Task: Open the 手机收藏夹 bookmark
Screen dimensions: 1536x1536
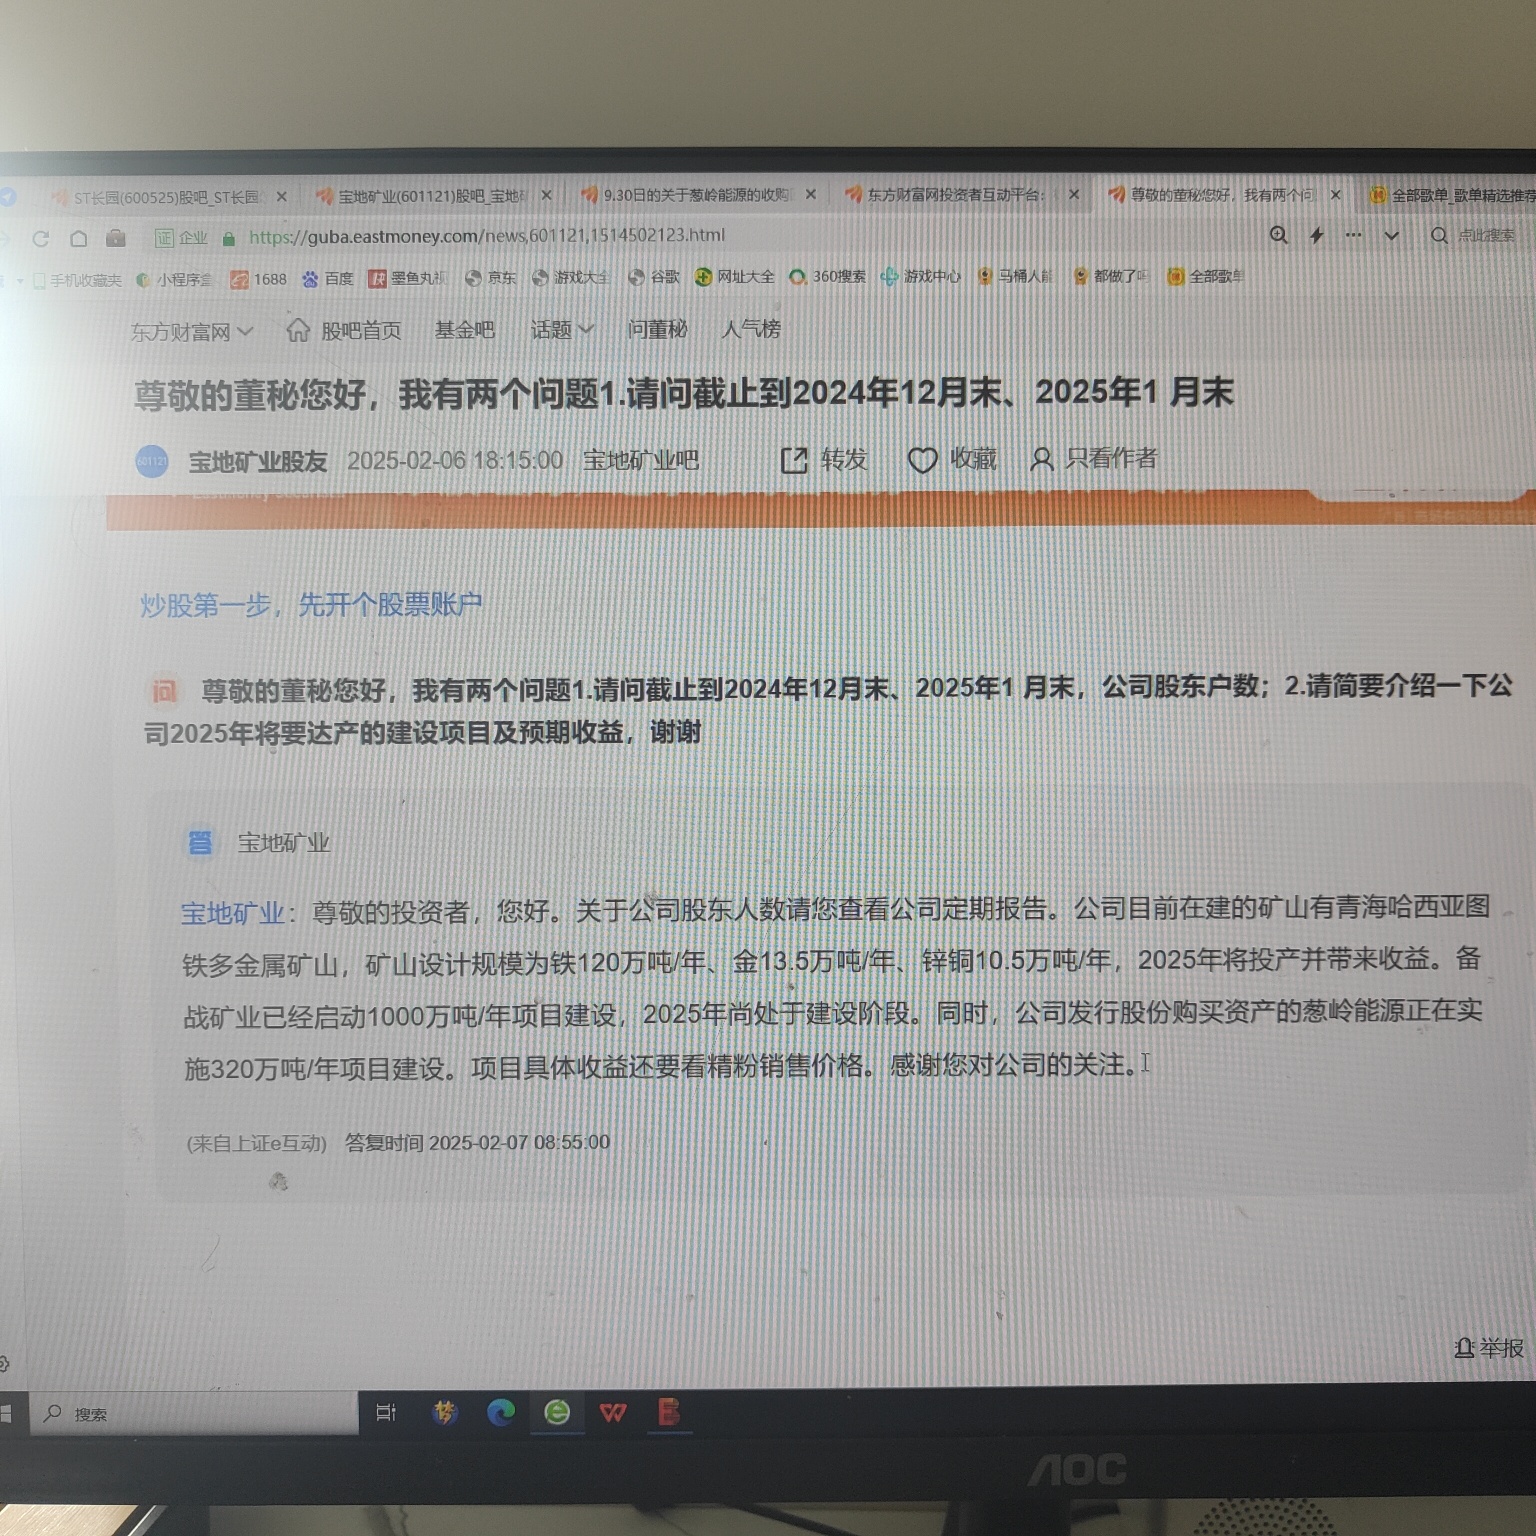Action: [x=77, y=281]
